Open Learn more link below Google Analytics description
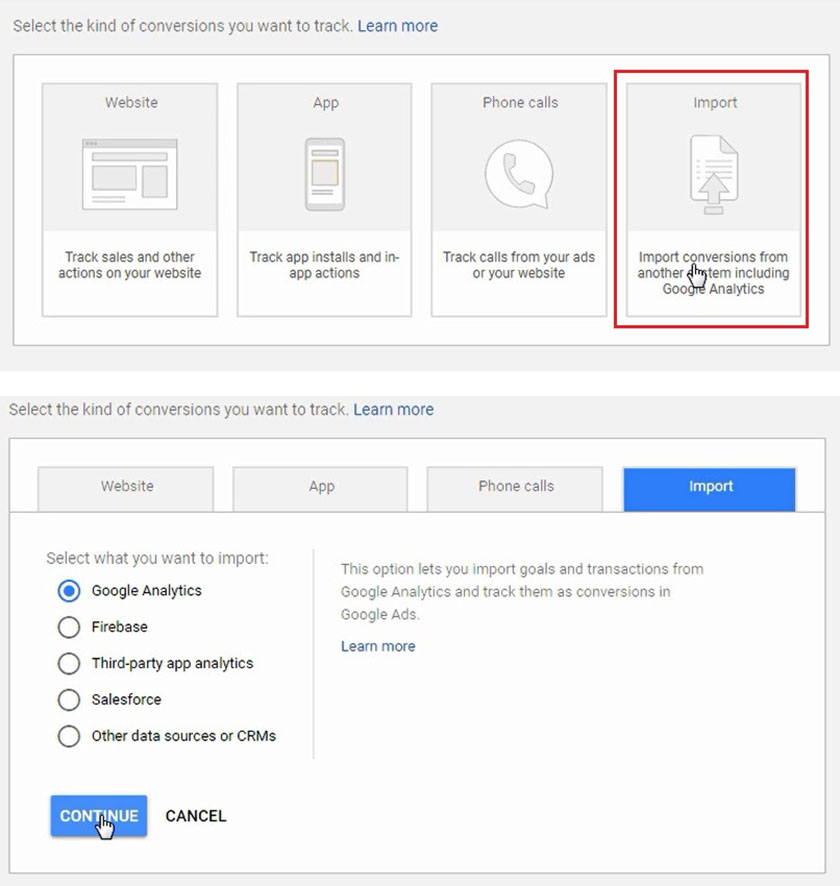 pyautogui.click(x=378, y=646)
